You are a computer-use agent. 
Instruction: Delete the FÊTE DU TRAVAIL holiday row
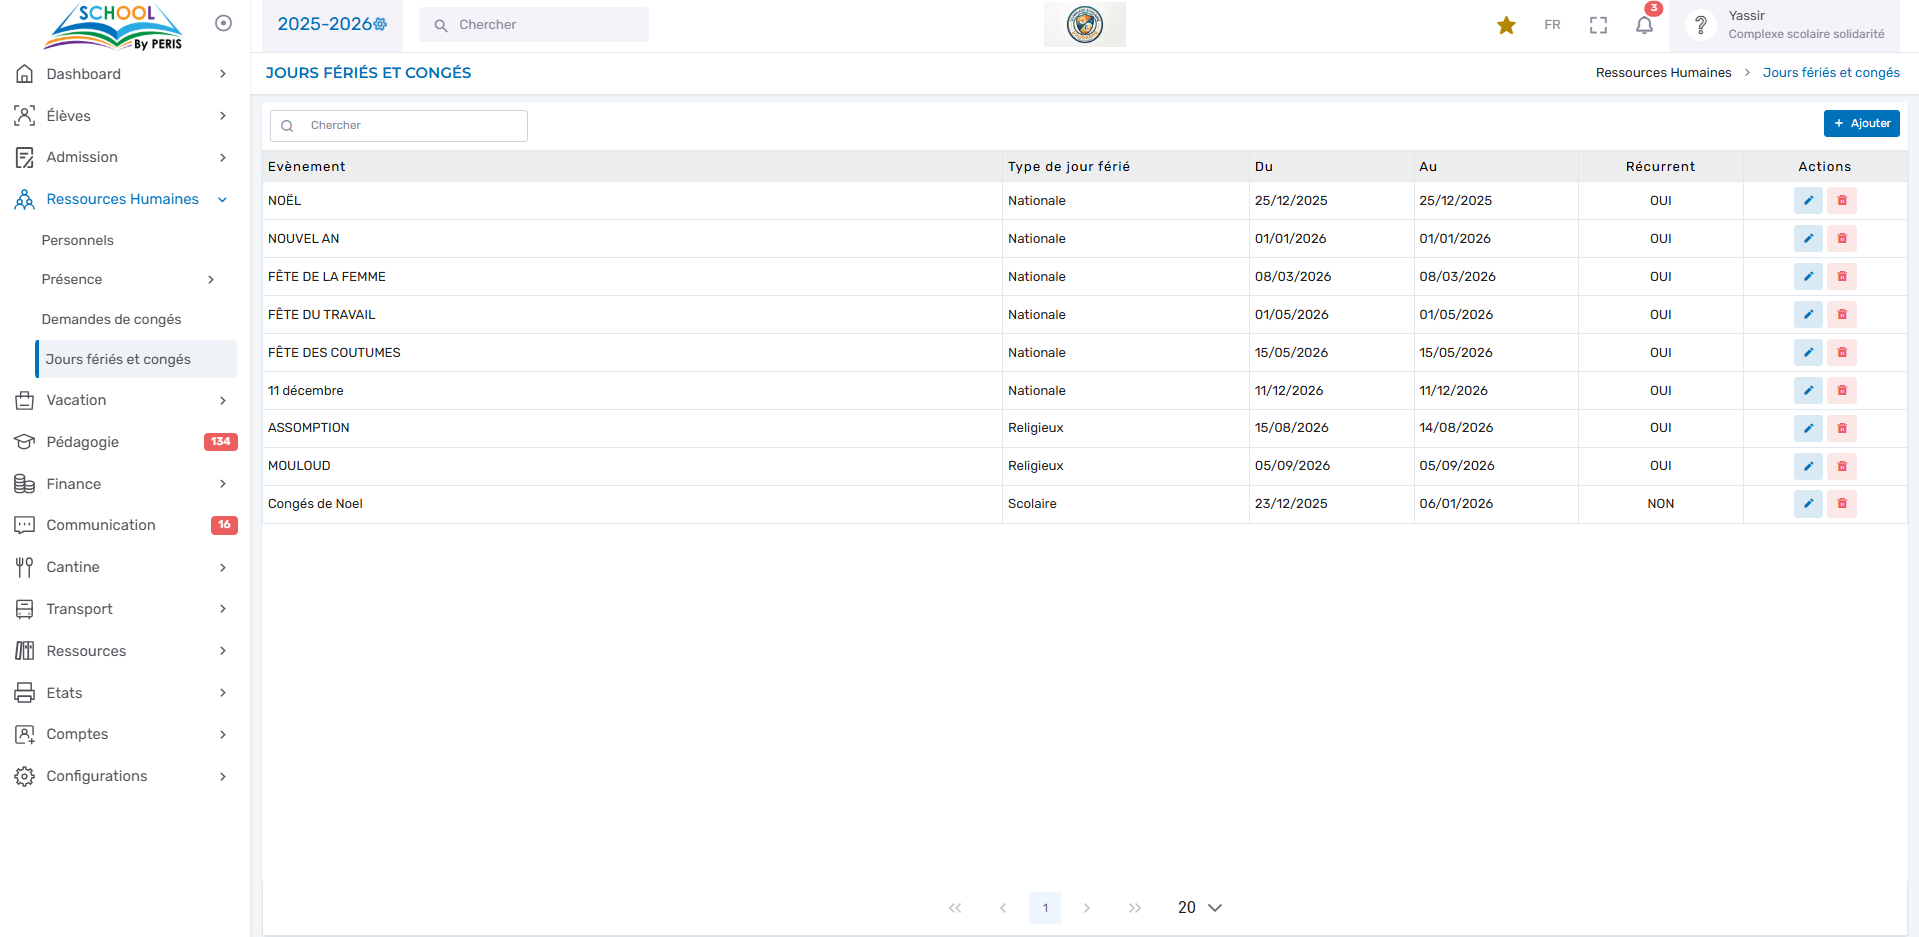click(x=1841, y=315)
